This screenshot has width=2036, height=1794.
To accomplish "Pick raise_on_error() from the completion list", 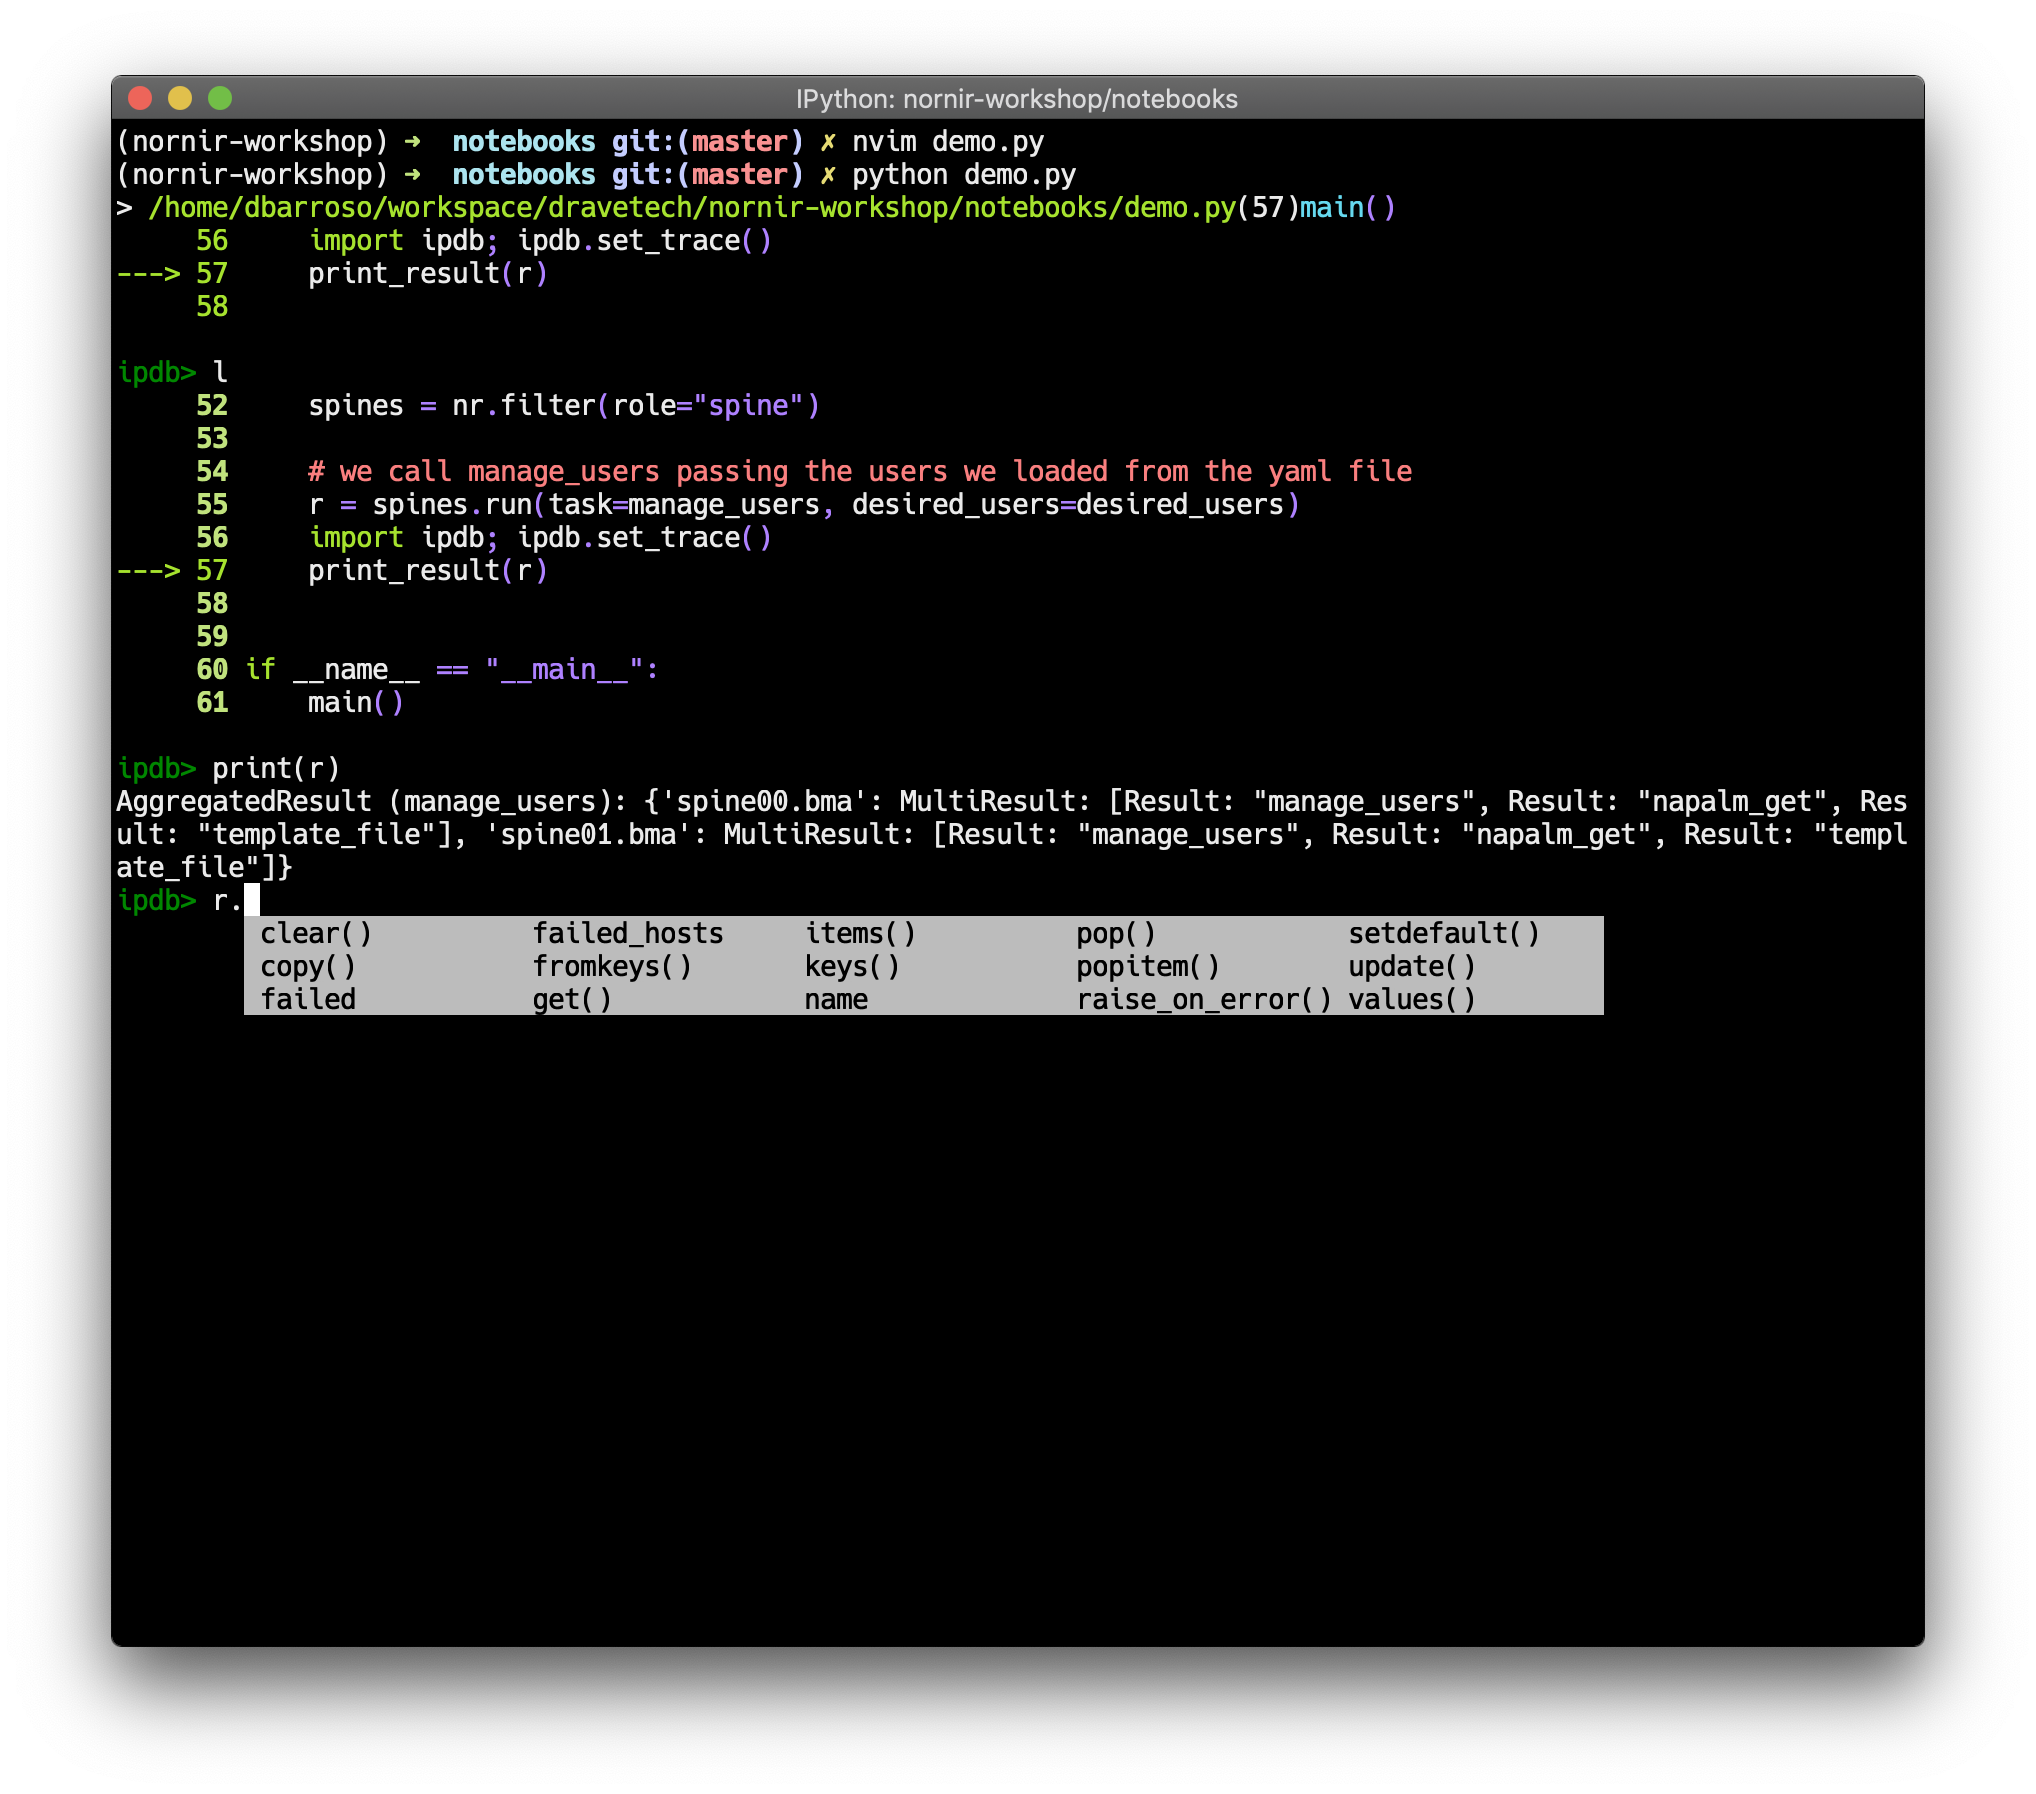I will [x=1204, y=999].
